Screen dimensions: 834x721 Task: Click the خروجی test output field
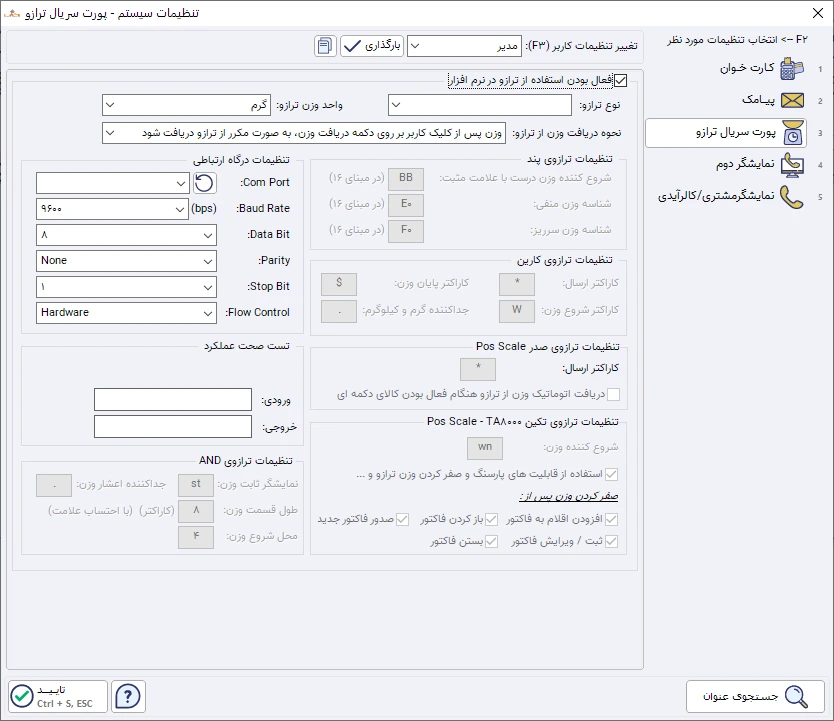(x=173, y=426)
